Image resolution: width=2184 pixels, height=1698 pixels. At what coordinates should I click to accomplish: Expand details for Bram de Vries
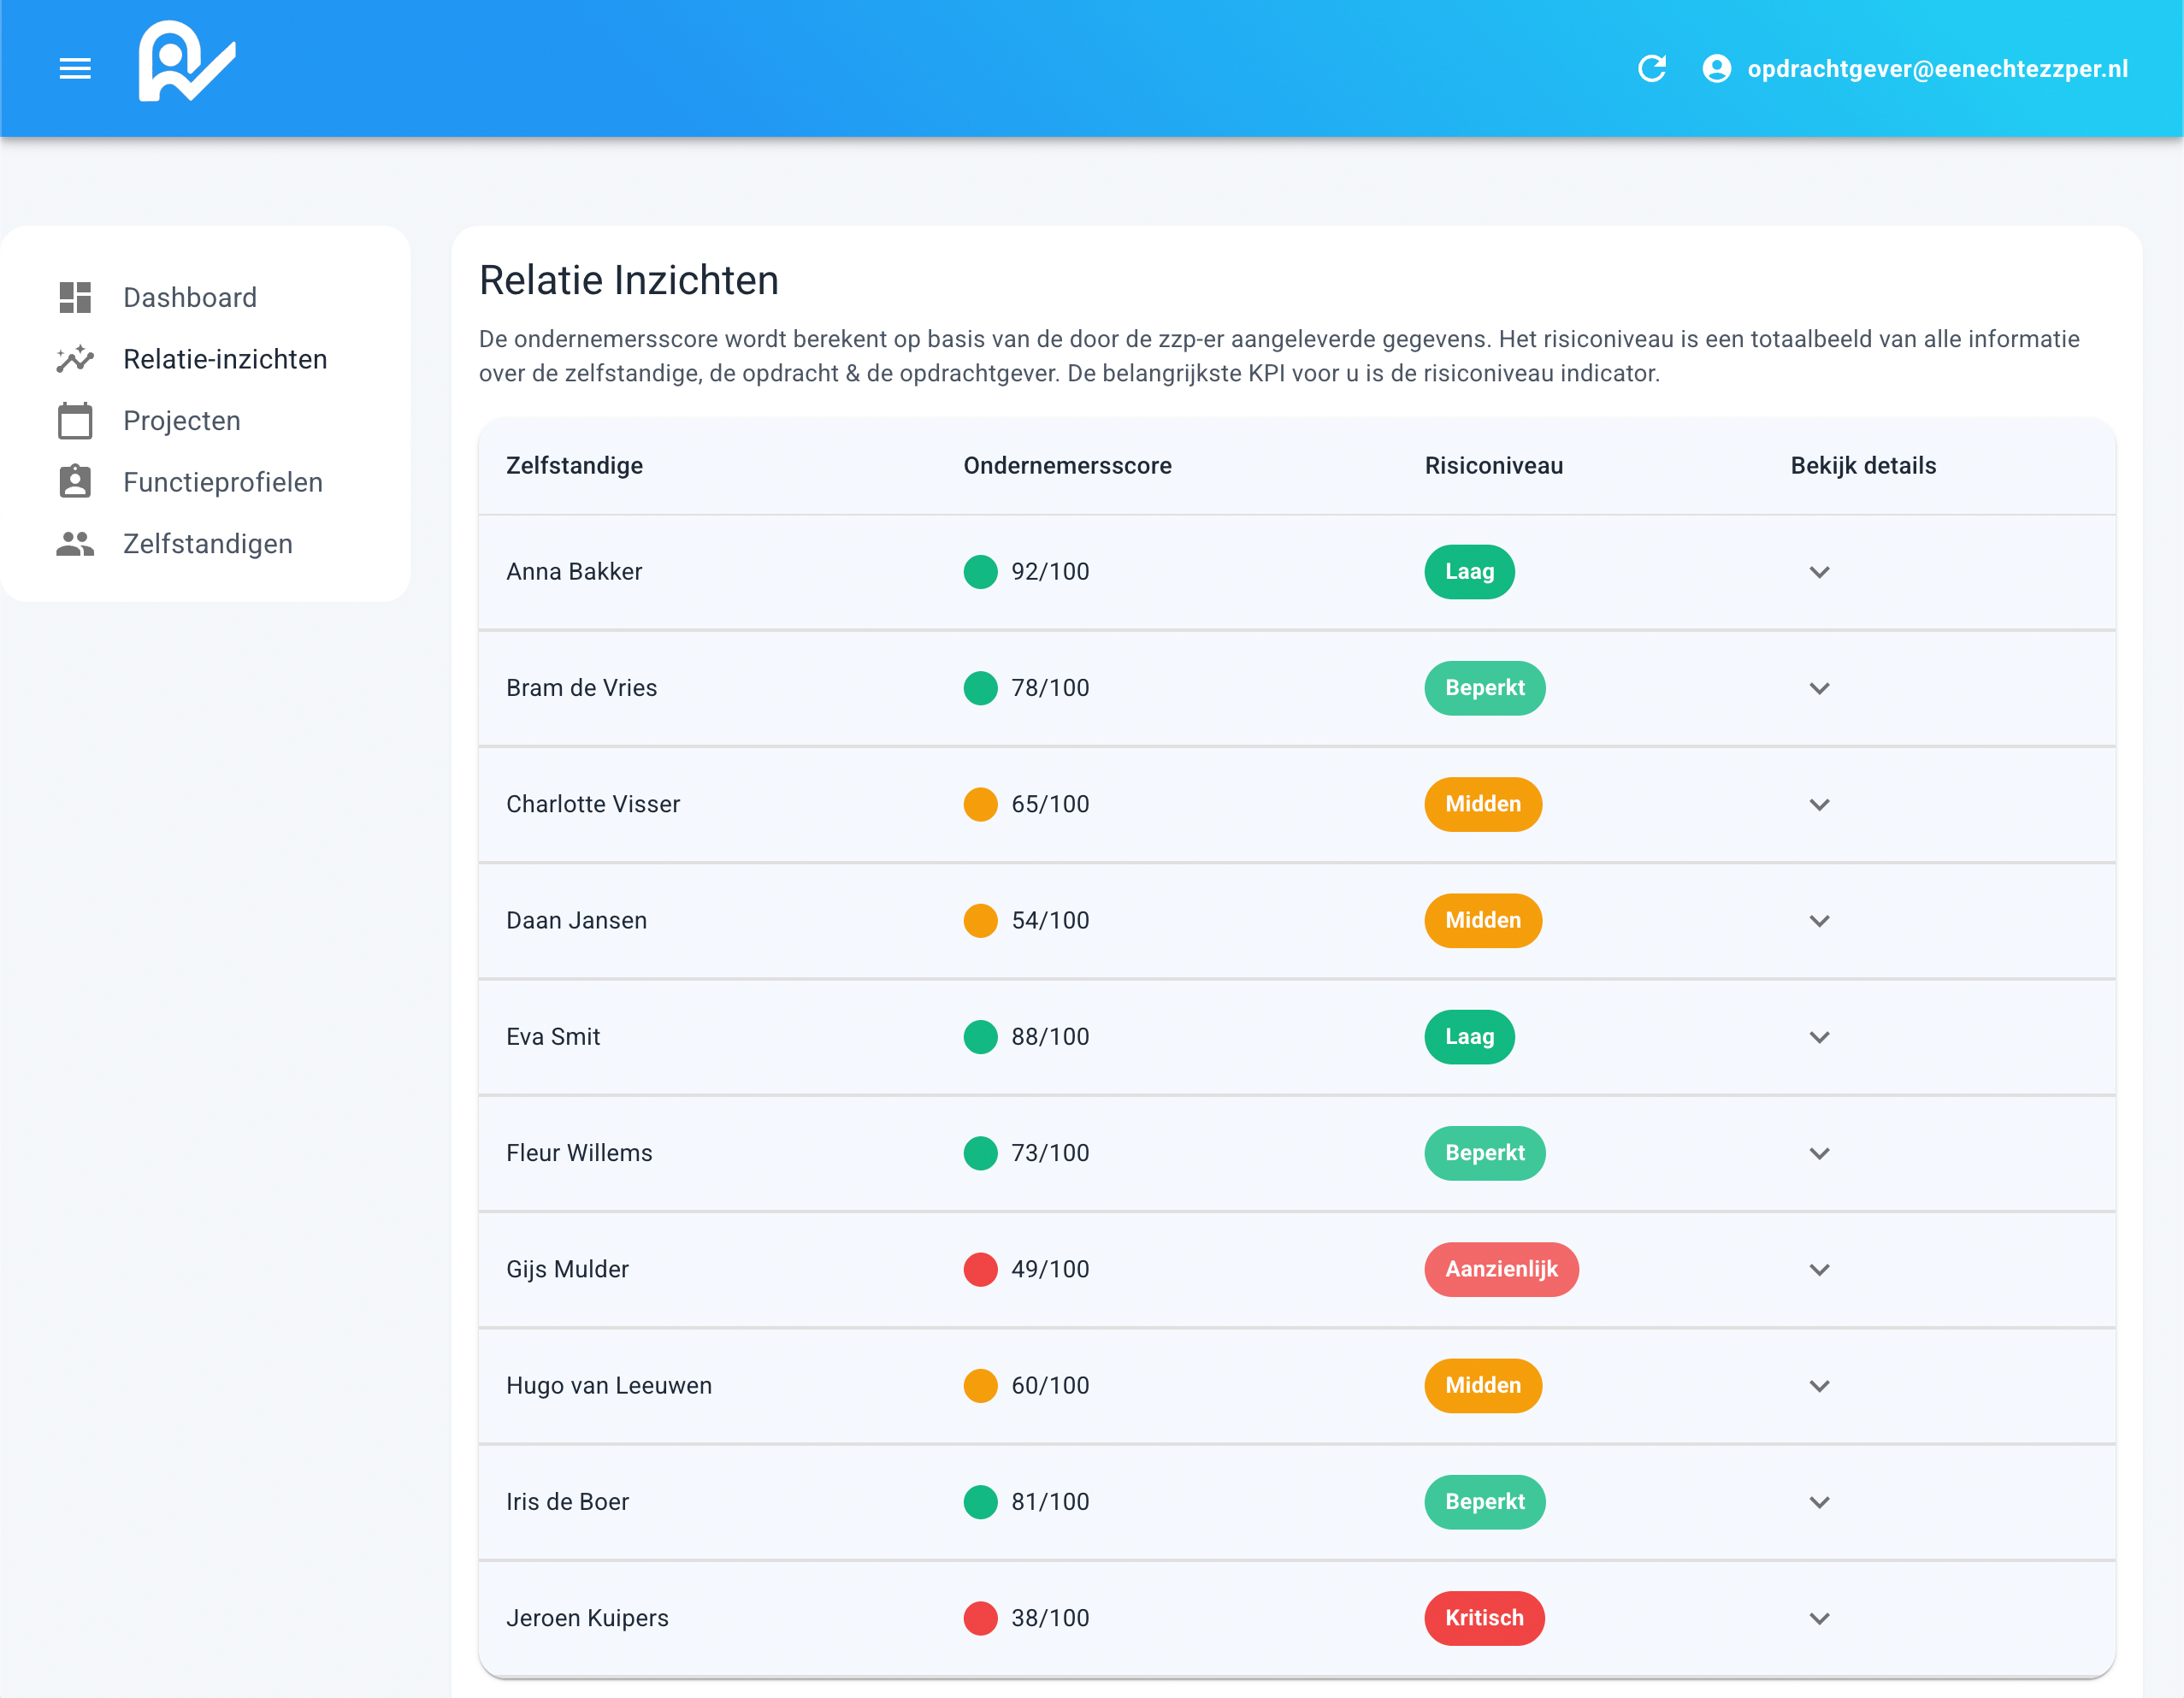[x=1819, y=688]
